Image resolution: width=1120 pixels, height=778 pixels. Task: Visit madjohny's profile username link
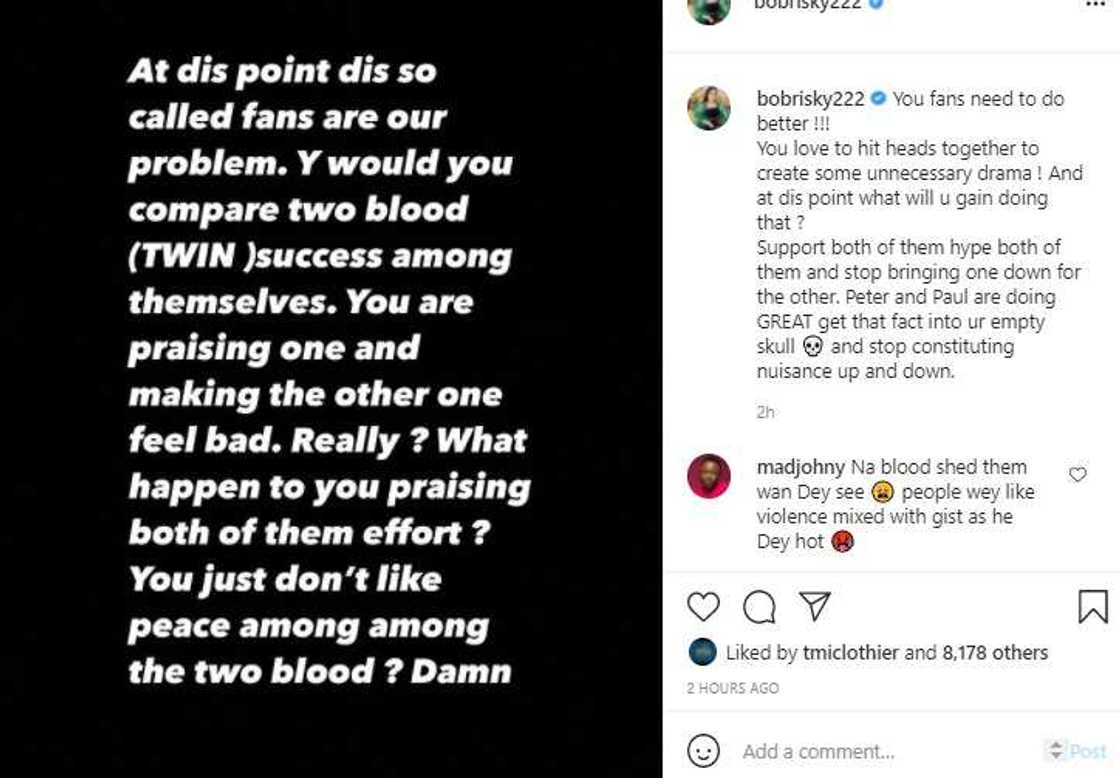click(801, 467)
